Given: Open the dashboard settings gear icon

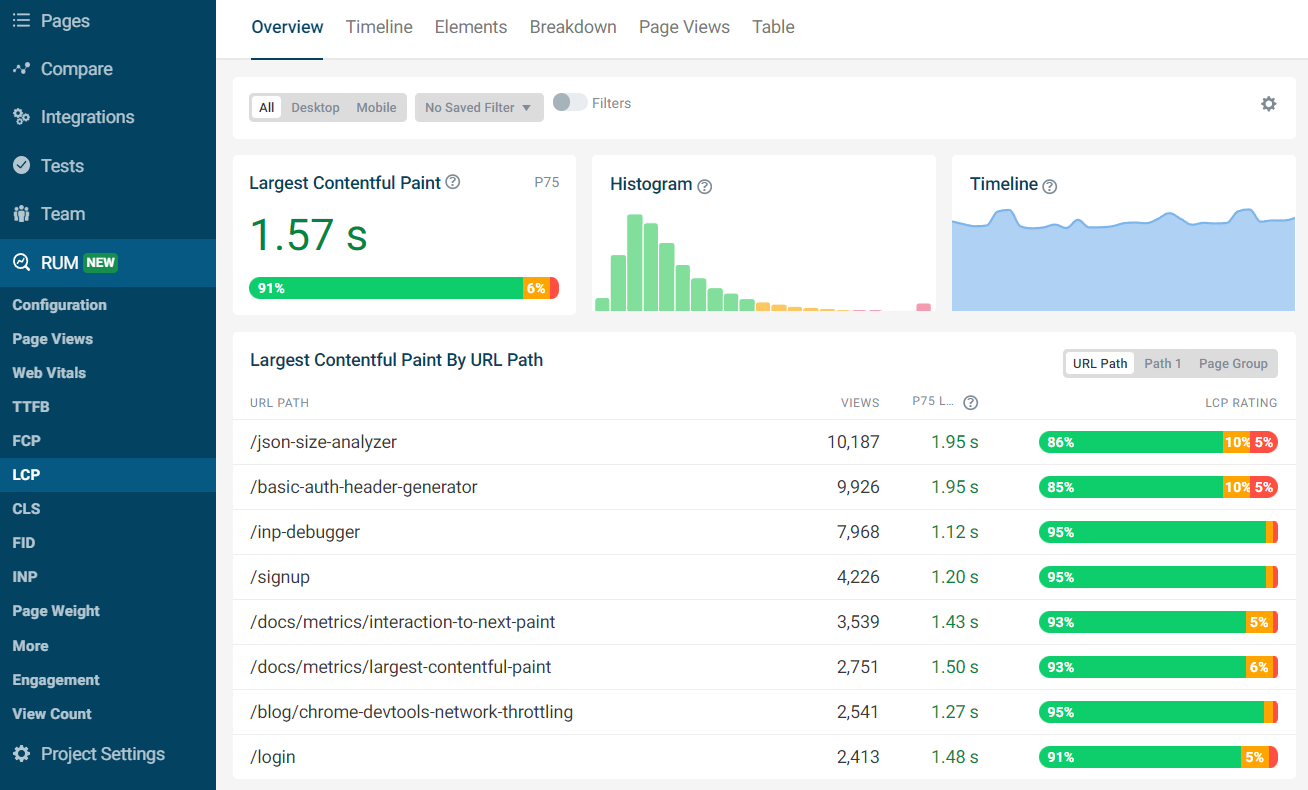Looking at the screenshot, I should tap(1268, 103).
